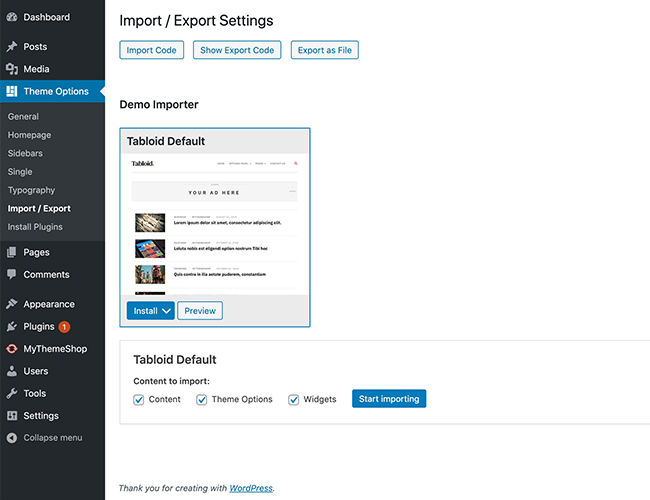Click the Plugins update count badge
The image size is (650, 500).
click(x=64, y=327)
